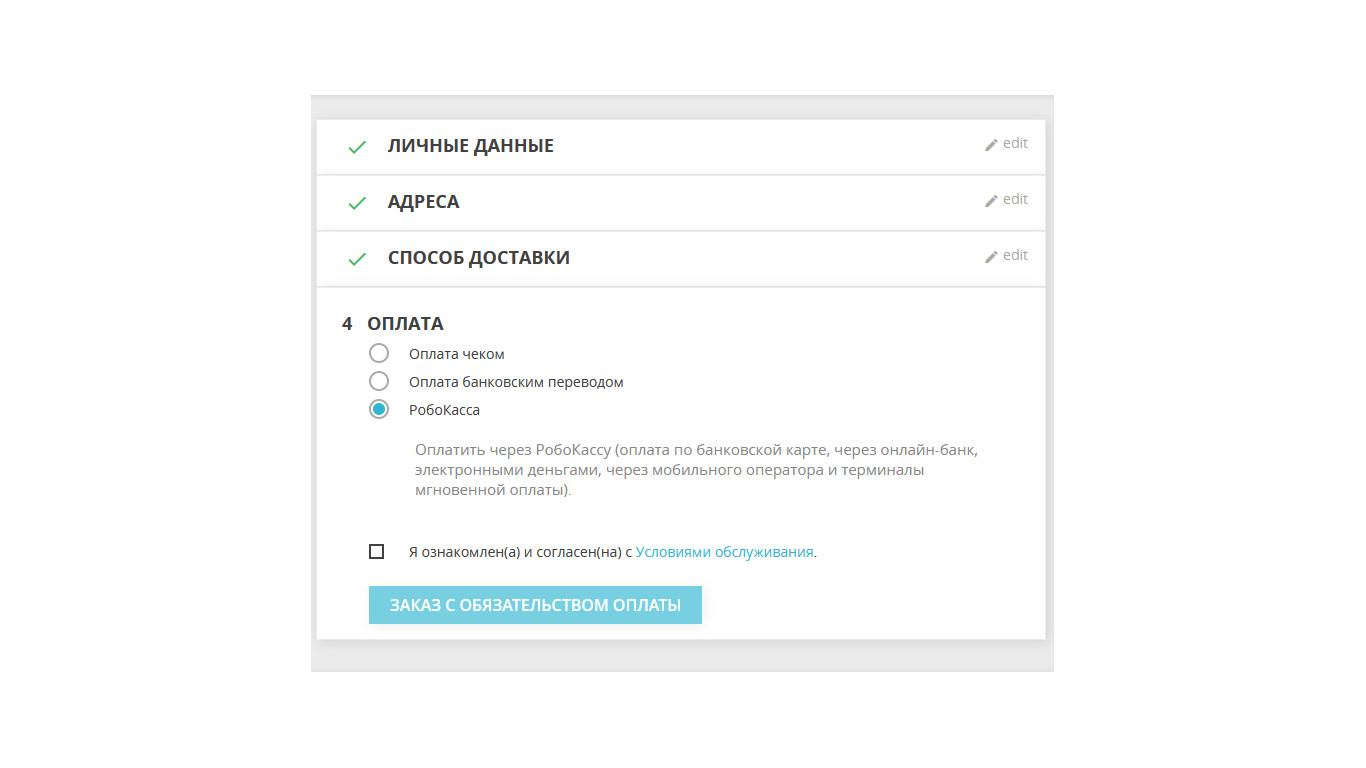Open the Условиями обслуживания link
This screenshot has height=768, width=1366.
pyautogui.click(x=724, y=551)
